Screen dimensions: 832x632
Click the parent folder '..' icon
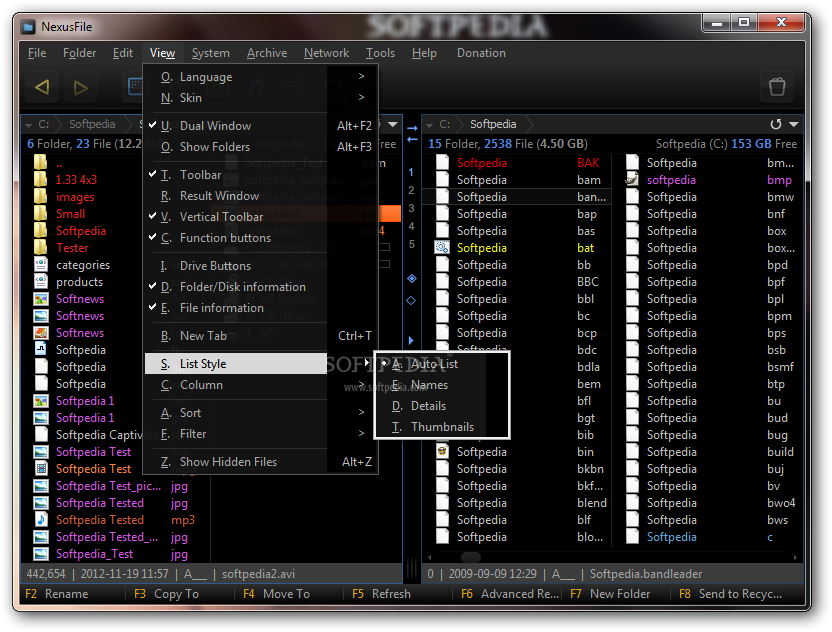click(x=40, y=162)
